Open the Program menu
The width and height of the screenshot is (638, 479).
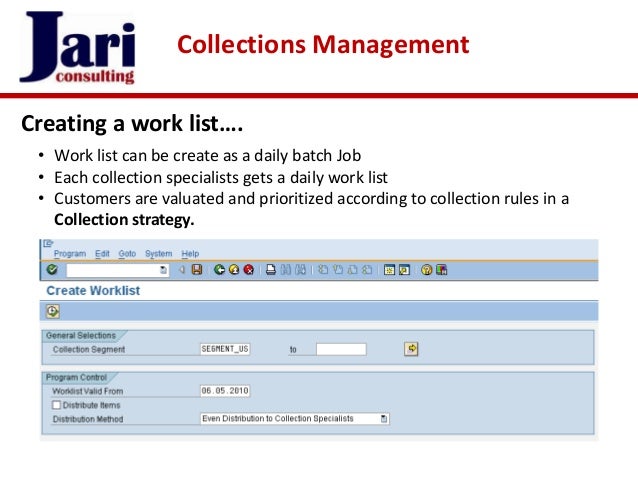point(70,254)
